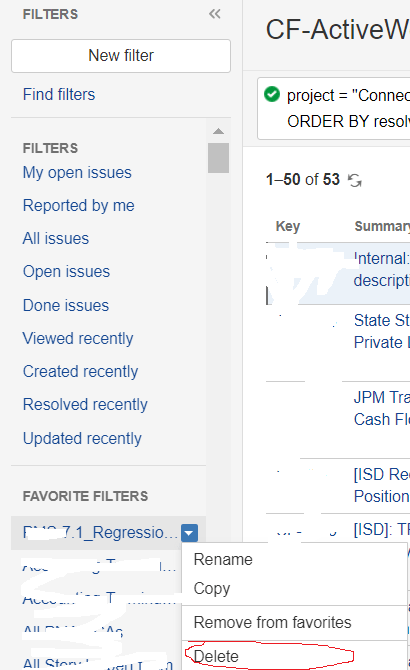Open the Created recently filter
The image size is (410, 670).
(80, 371)
